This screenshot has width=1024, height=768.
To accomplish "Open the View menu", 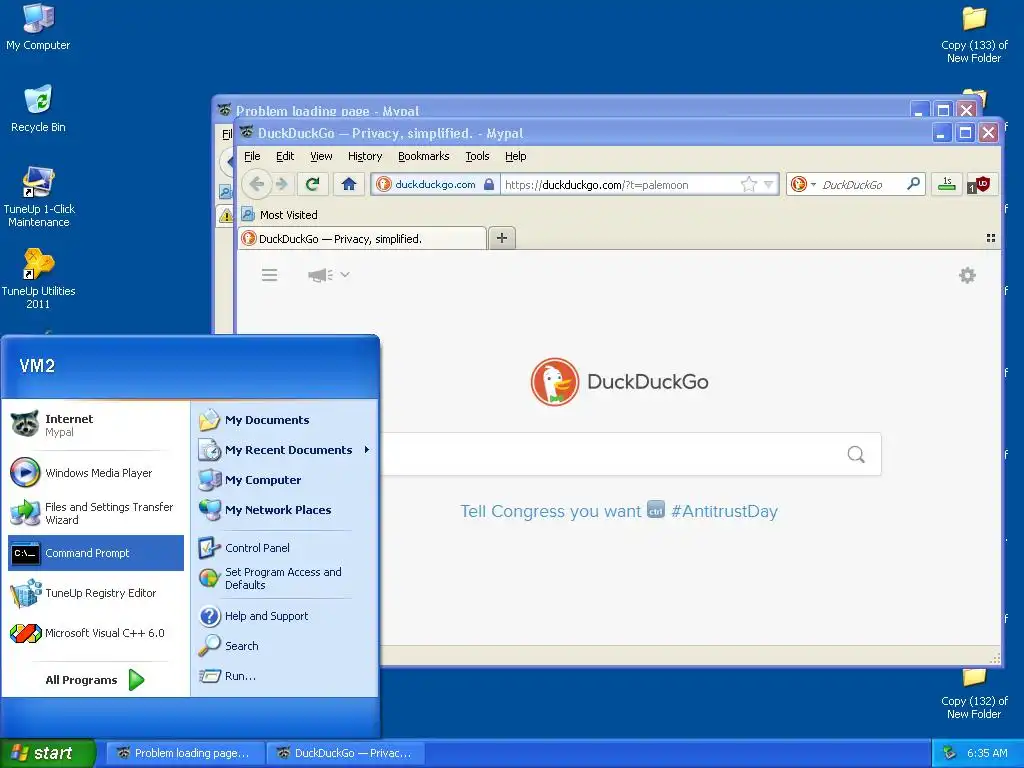I will (321, 156).
